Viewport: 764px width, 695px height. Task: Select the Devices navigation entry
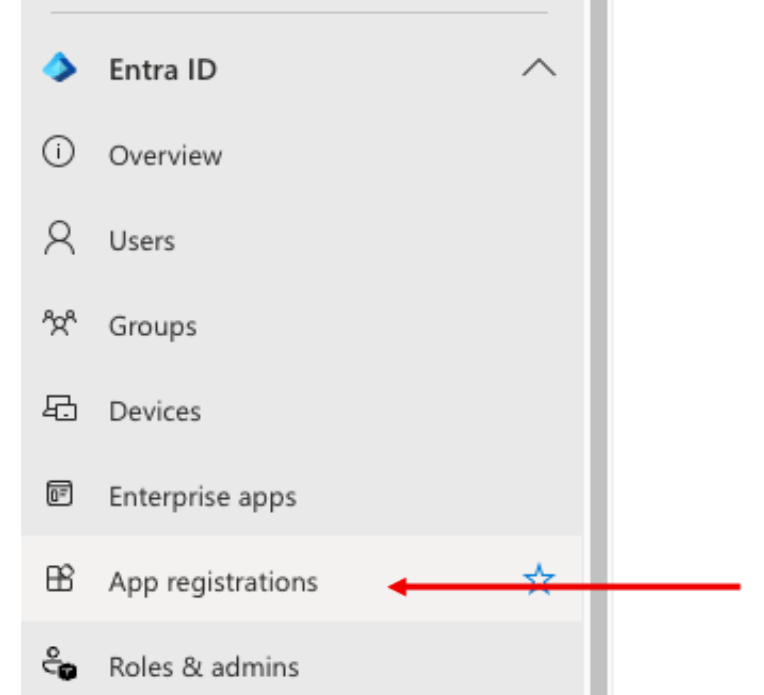(x=155, y=411)
